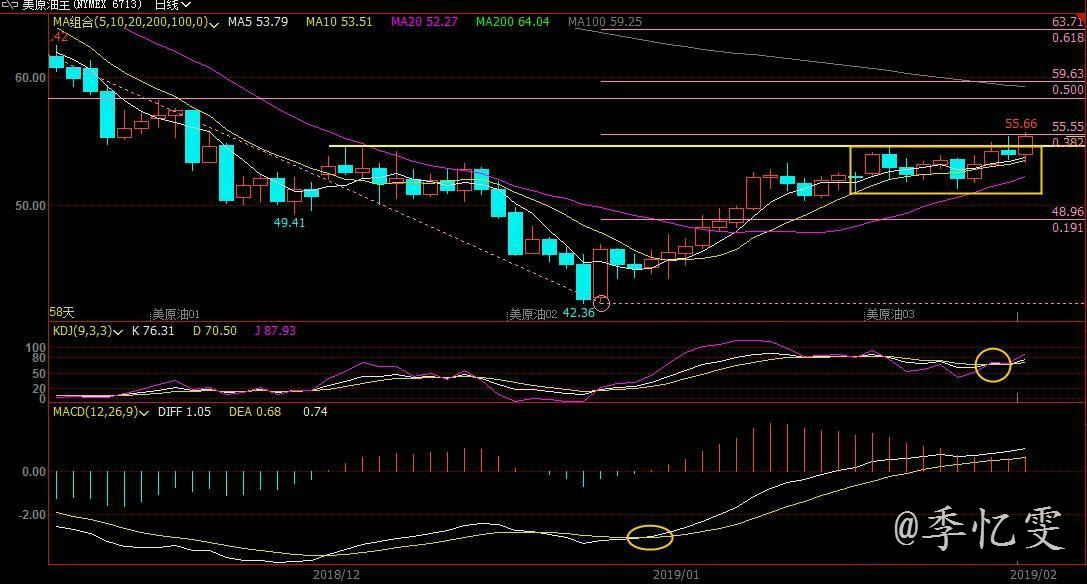Toggle the magenta MA20 legend entry
The height and width of the screenshot is (584, 1087).
[424, 21]
